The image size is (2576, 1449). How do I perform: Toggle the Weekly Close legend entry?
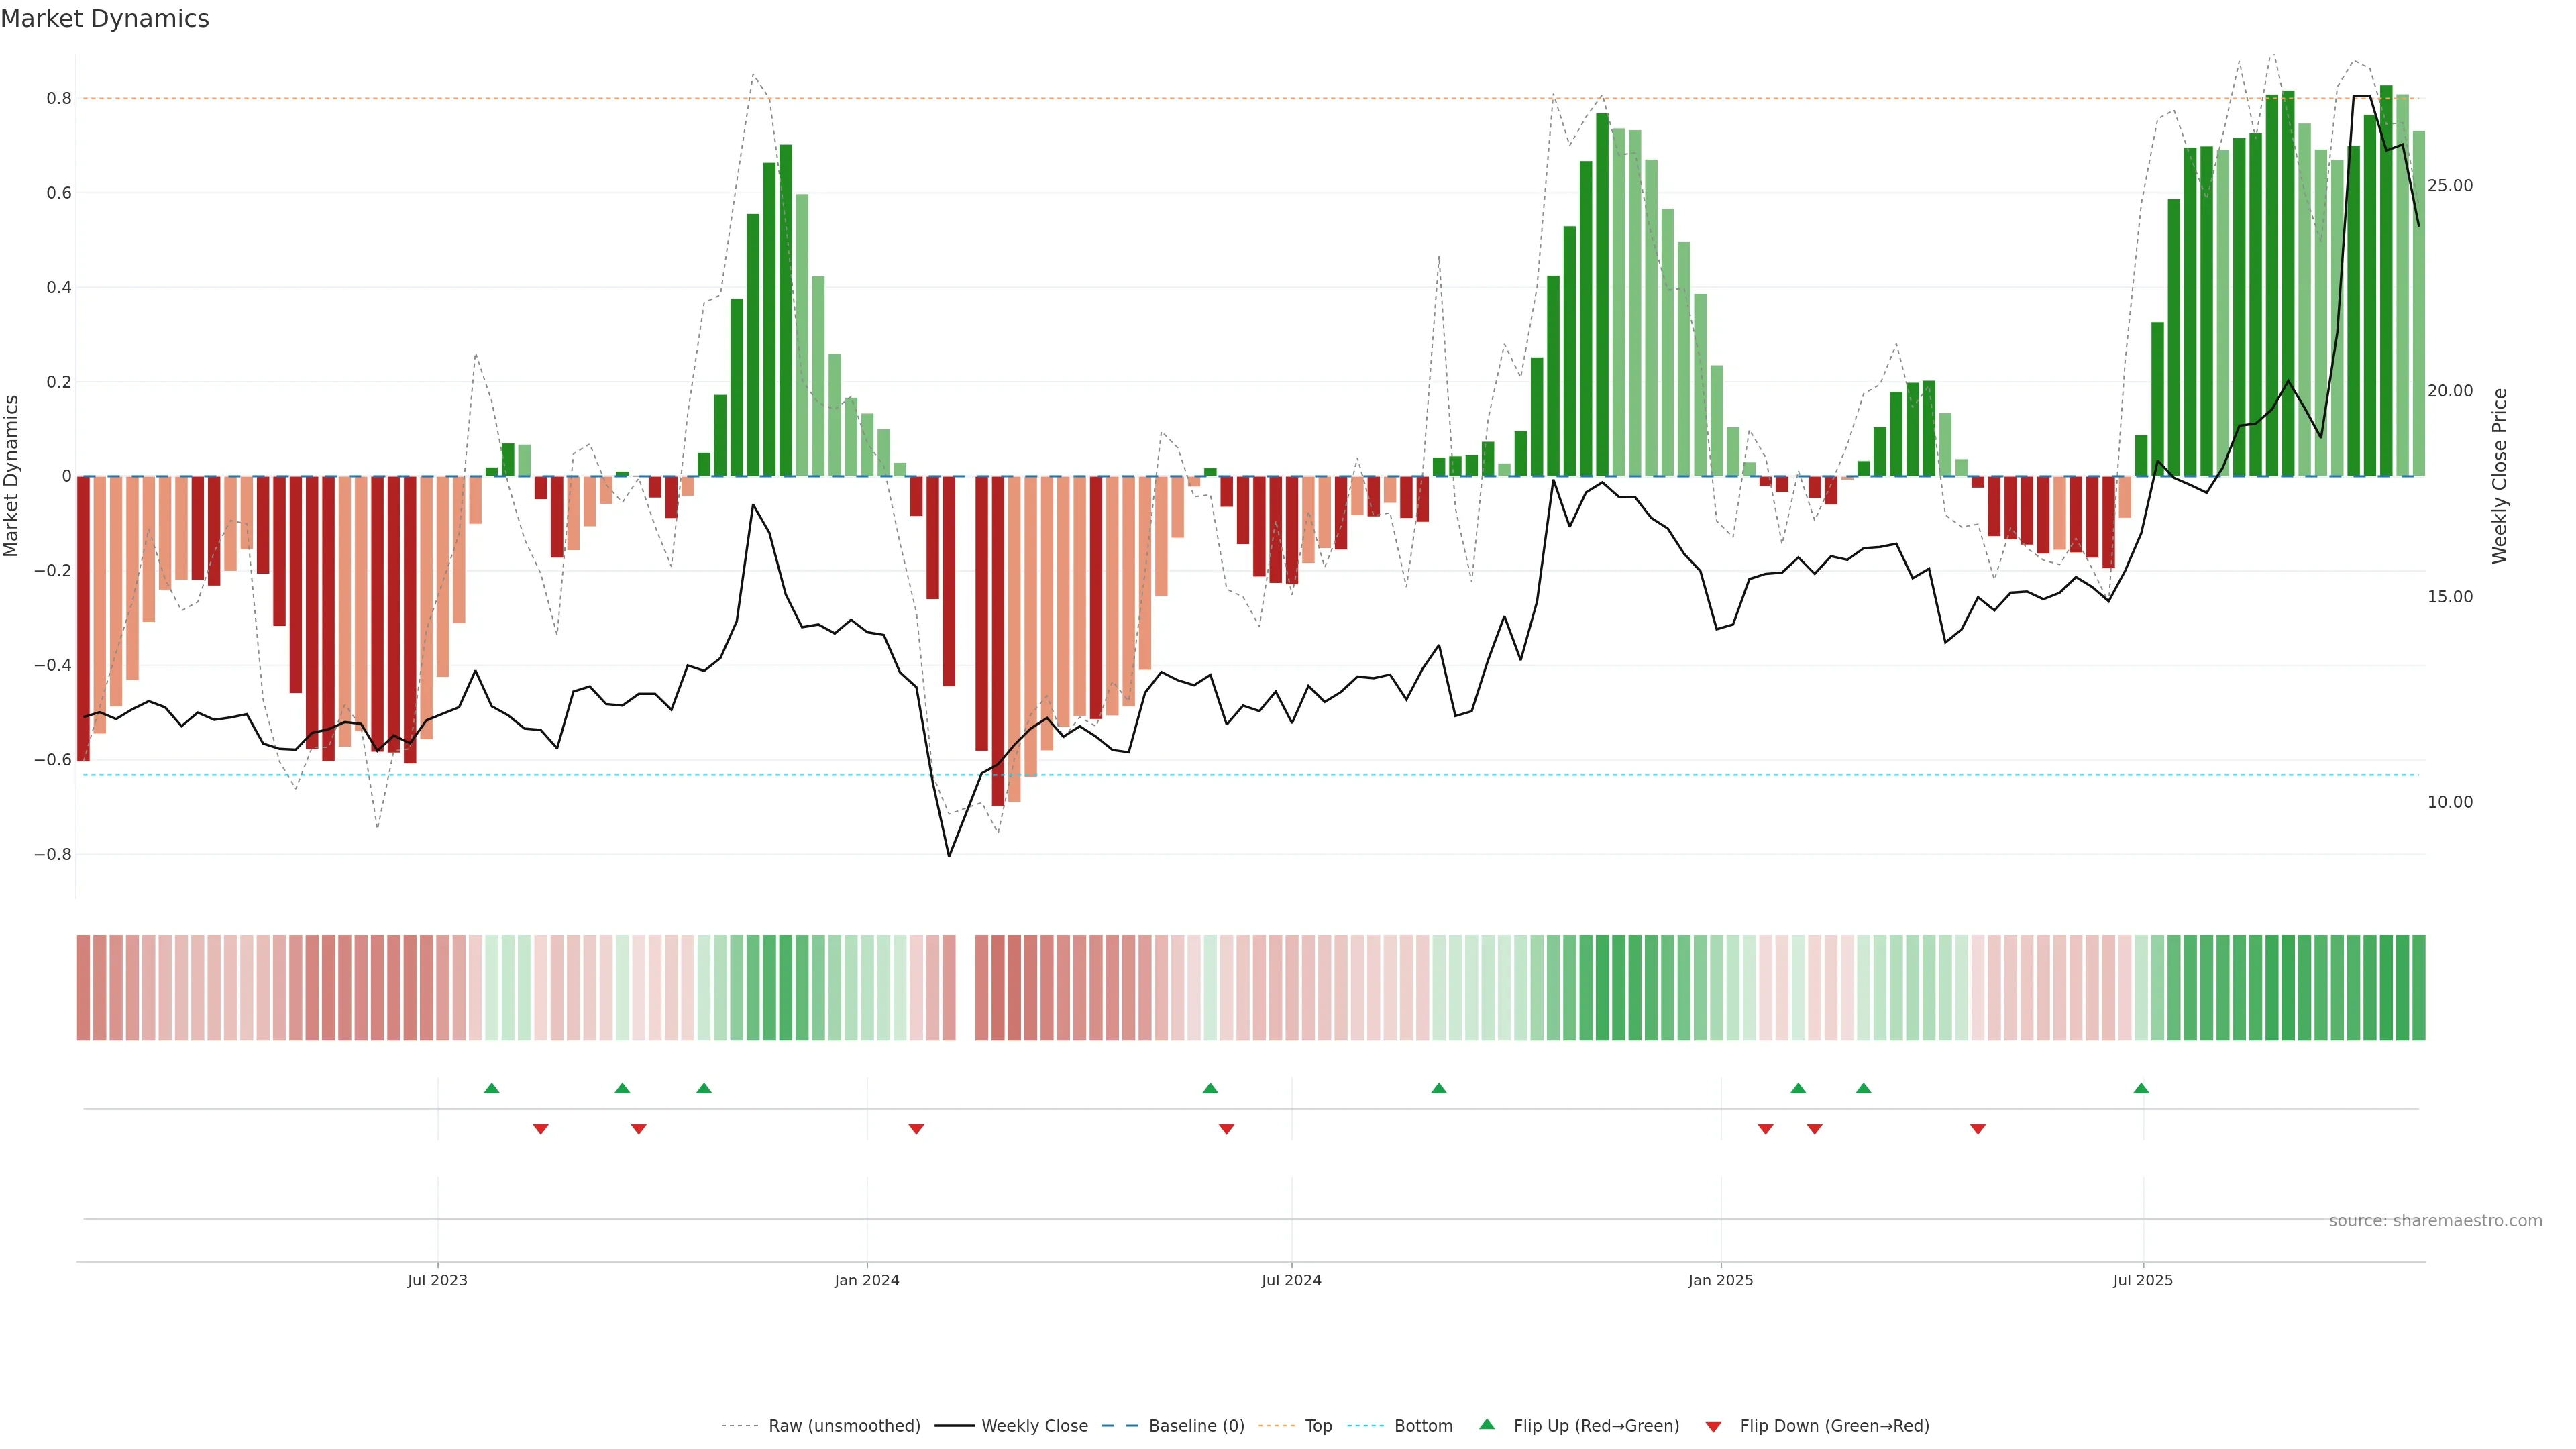click(x=1034, y=1426)
